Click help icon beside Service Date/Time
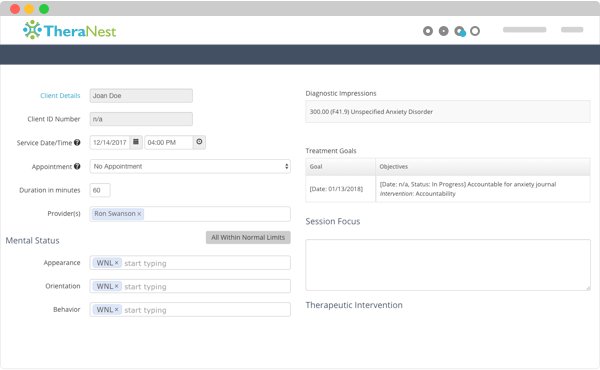This screenshot has height=370, width=600. 77,143
